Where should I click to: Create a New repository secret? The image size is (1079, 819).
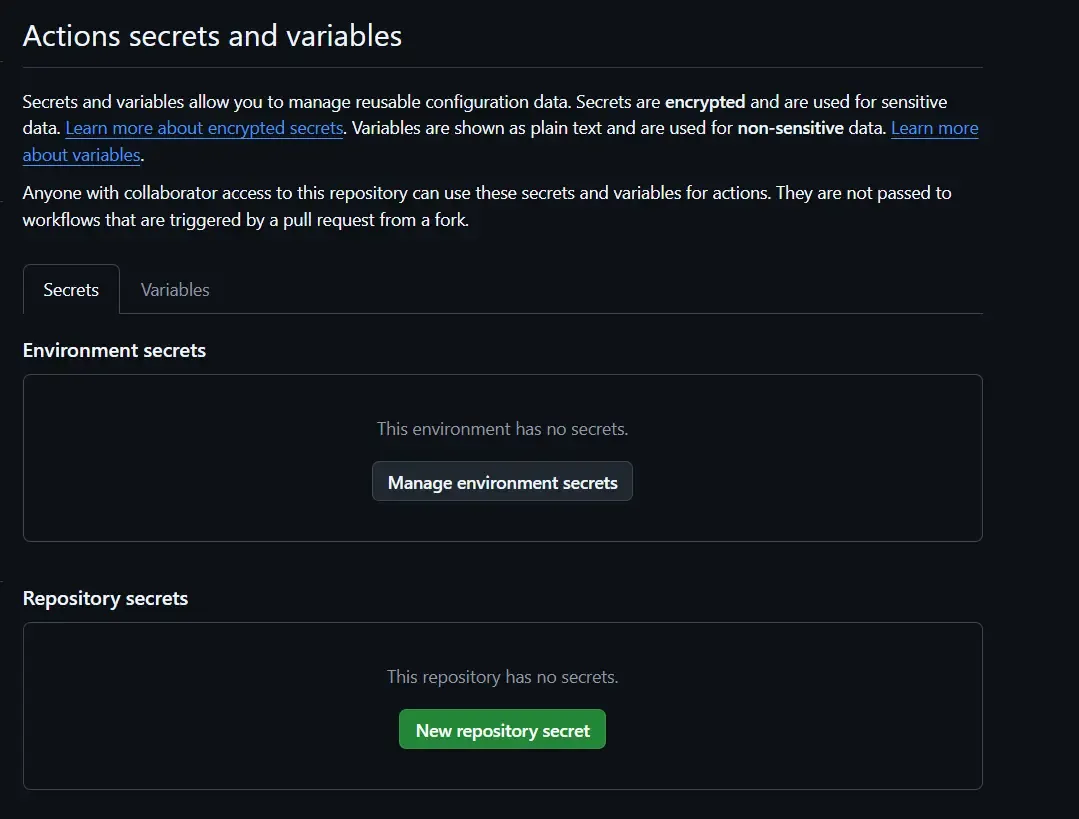tap(502, 730)
